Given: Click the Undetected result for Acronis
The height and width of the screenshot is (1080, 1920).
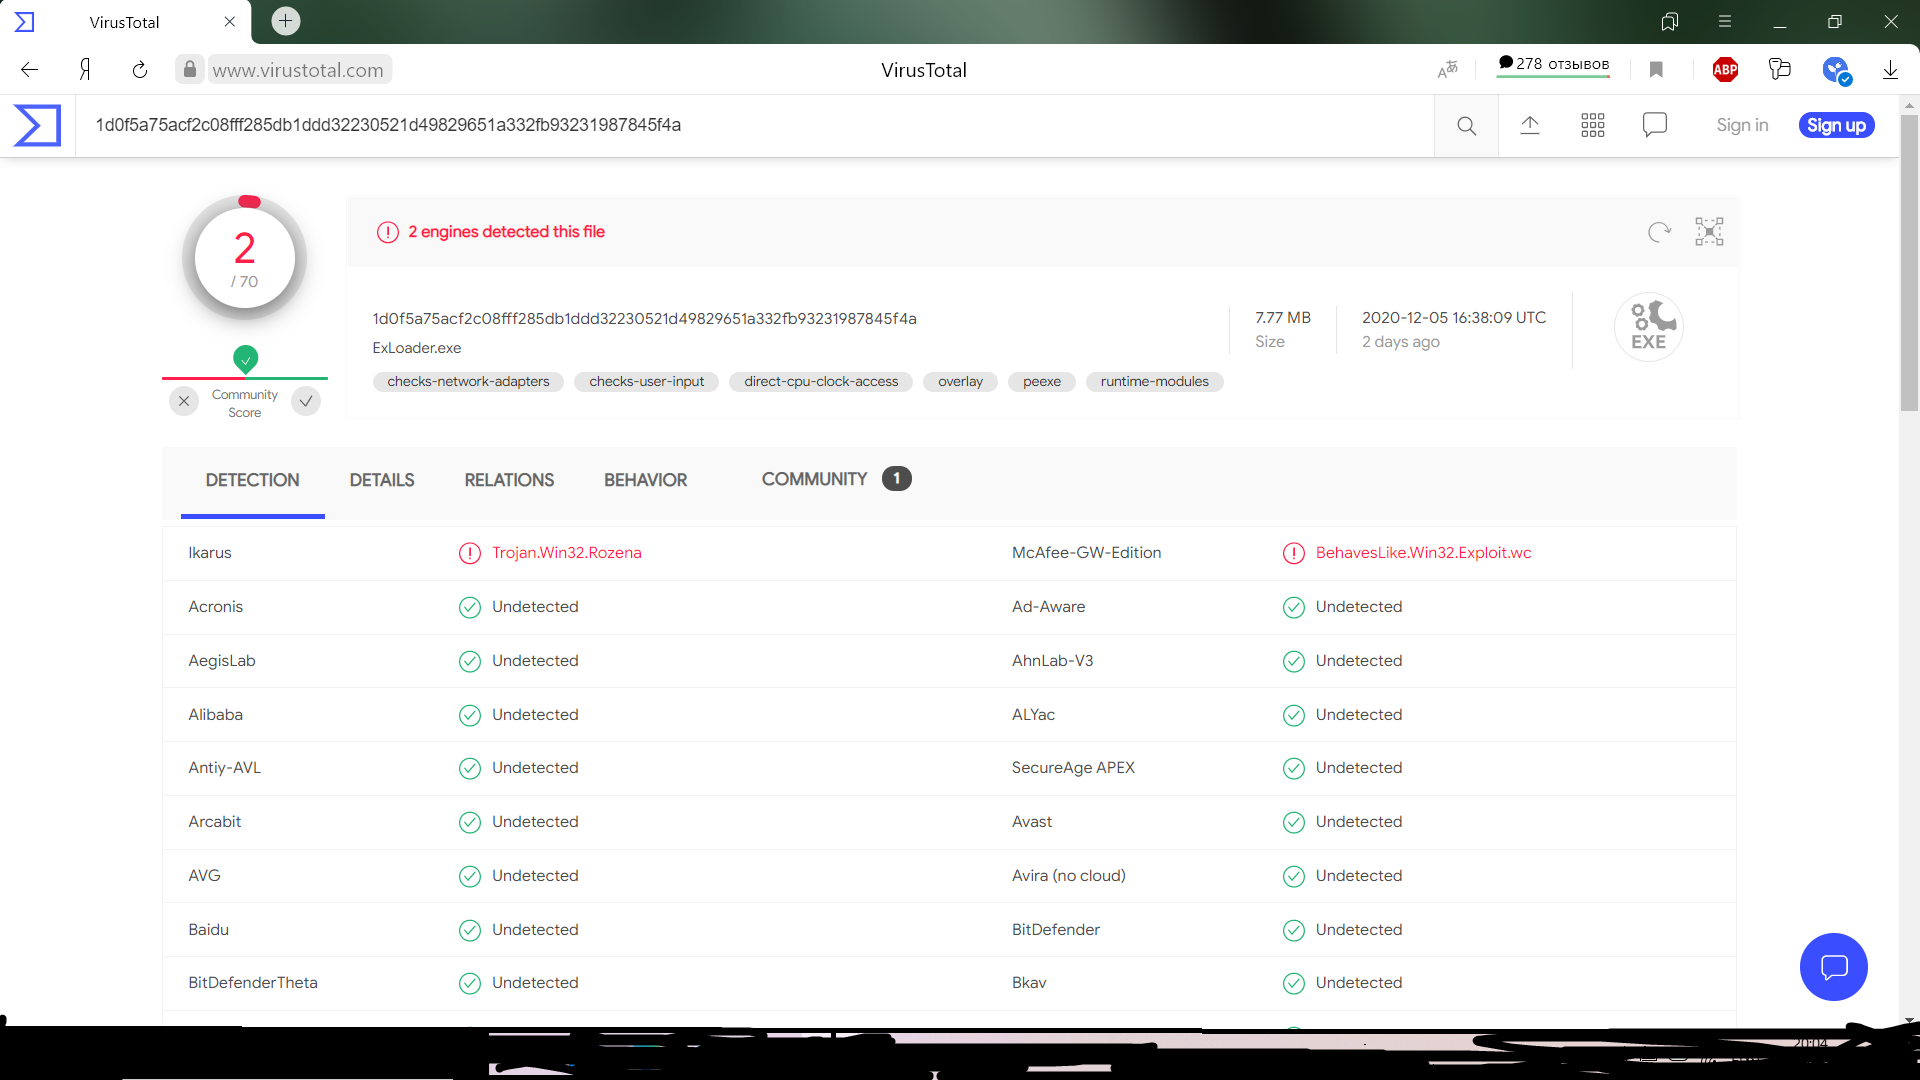Looking at the screenshot, I should click(x=535, y=607).
